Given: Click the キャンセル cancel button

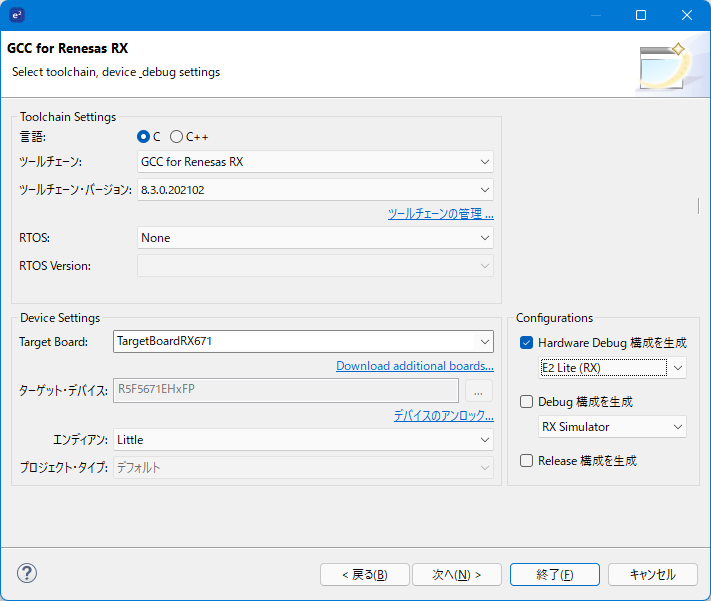Looking at the screenshot, I should (653, 575).
